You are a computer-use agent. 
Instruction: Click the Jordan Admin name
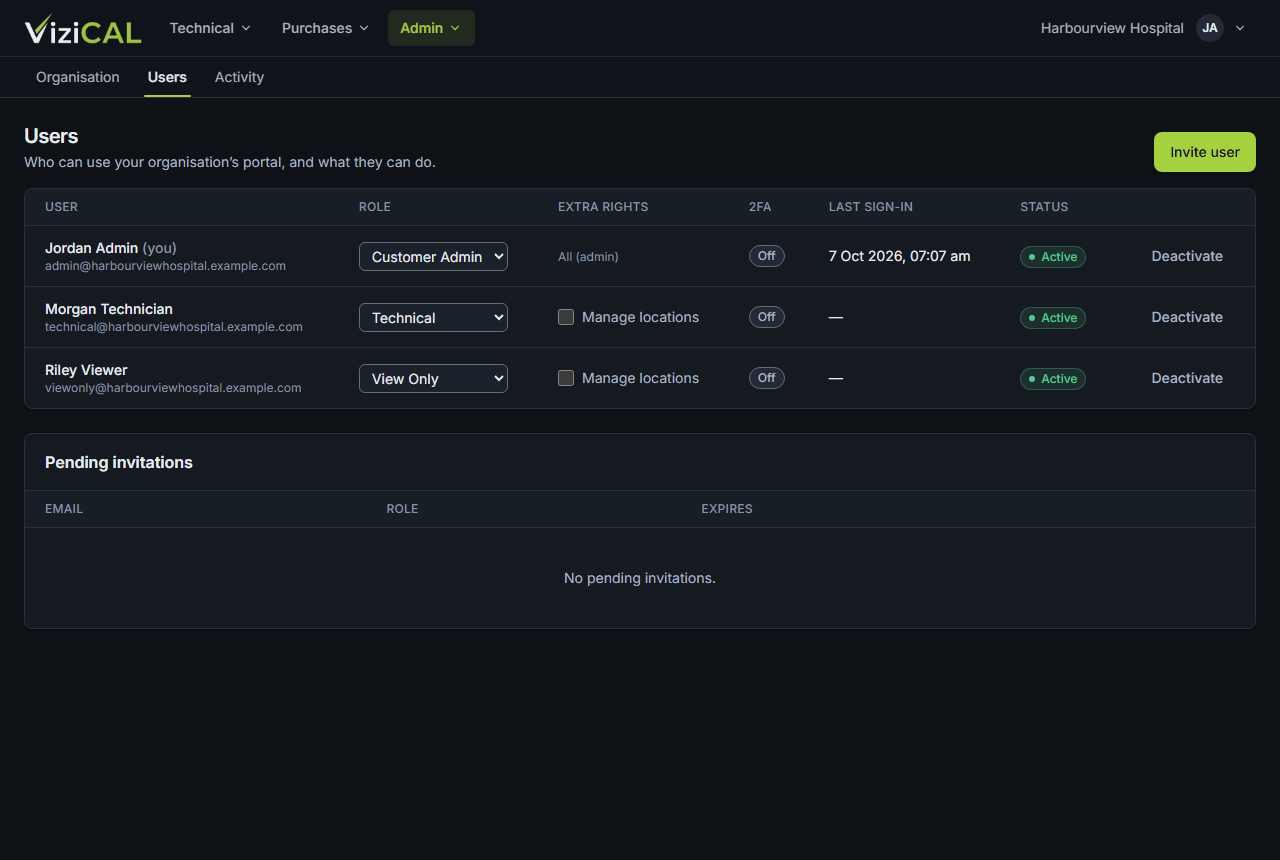[91, 248]
